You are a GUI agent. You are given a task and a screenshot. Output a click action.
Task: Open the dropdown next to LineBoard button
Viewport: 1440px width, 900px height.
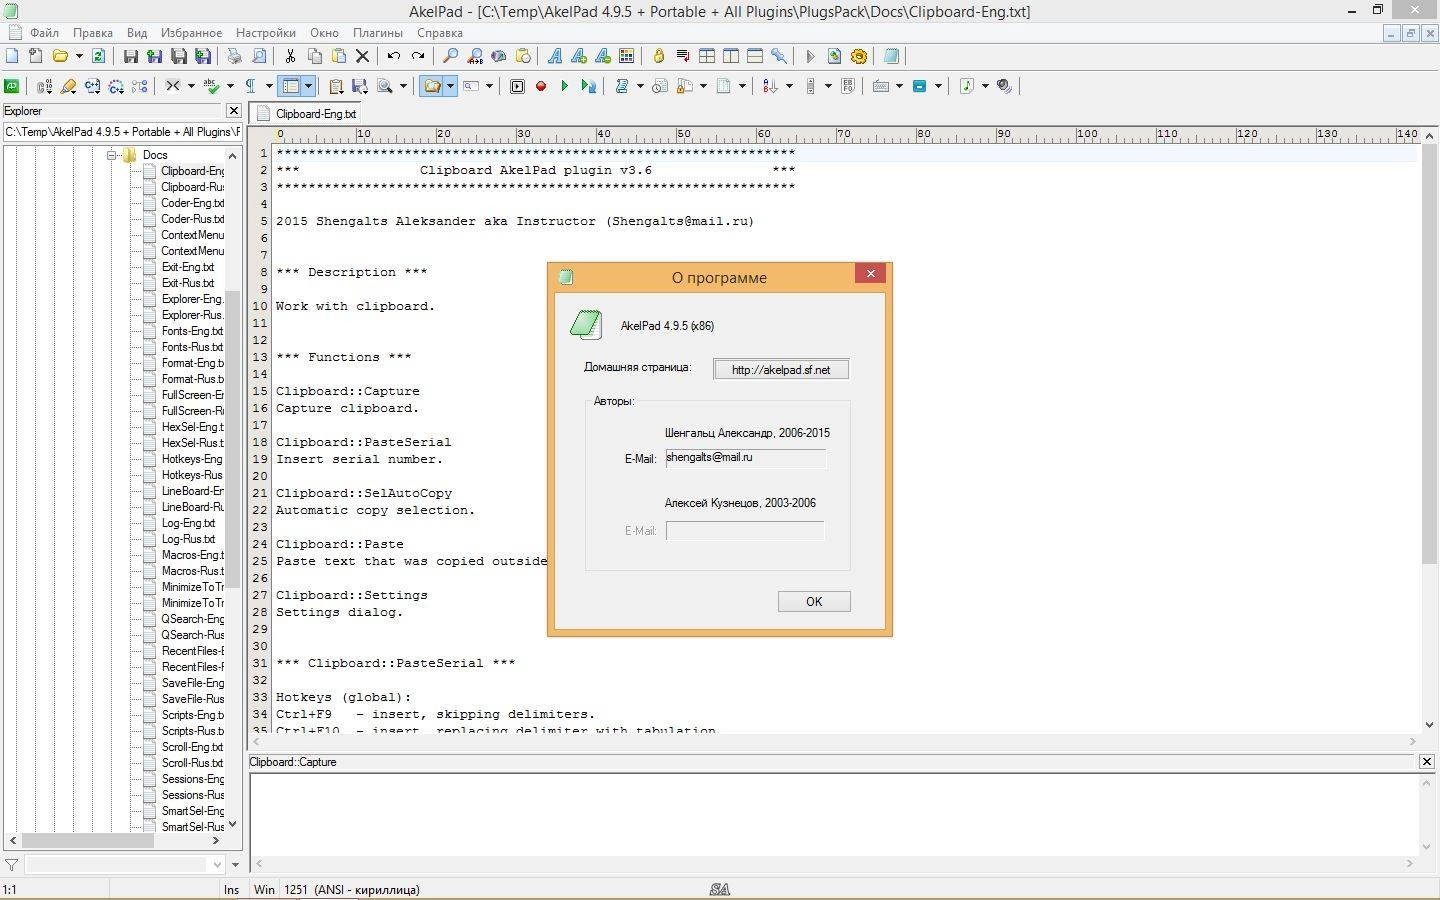click(x=309, y=86)
